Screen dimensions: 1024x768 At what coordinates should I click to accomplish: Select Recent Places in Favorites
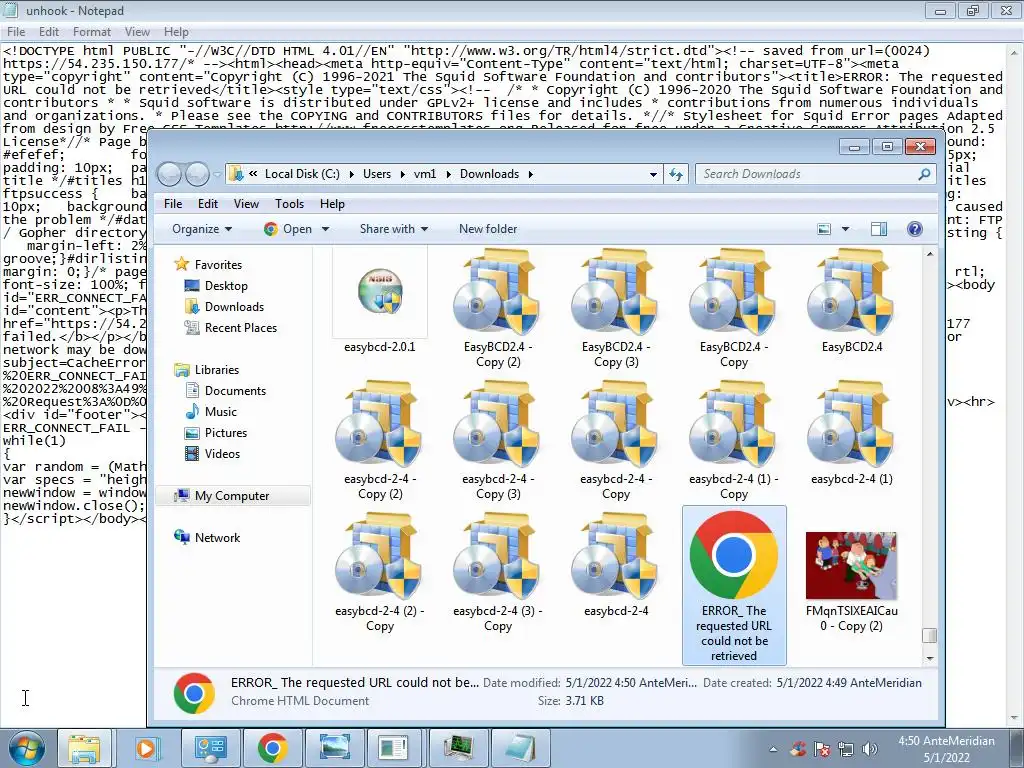pos(240,328)
